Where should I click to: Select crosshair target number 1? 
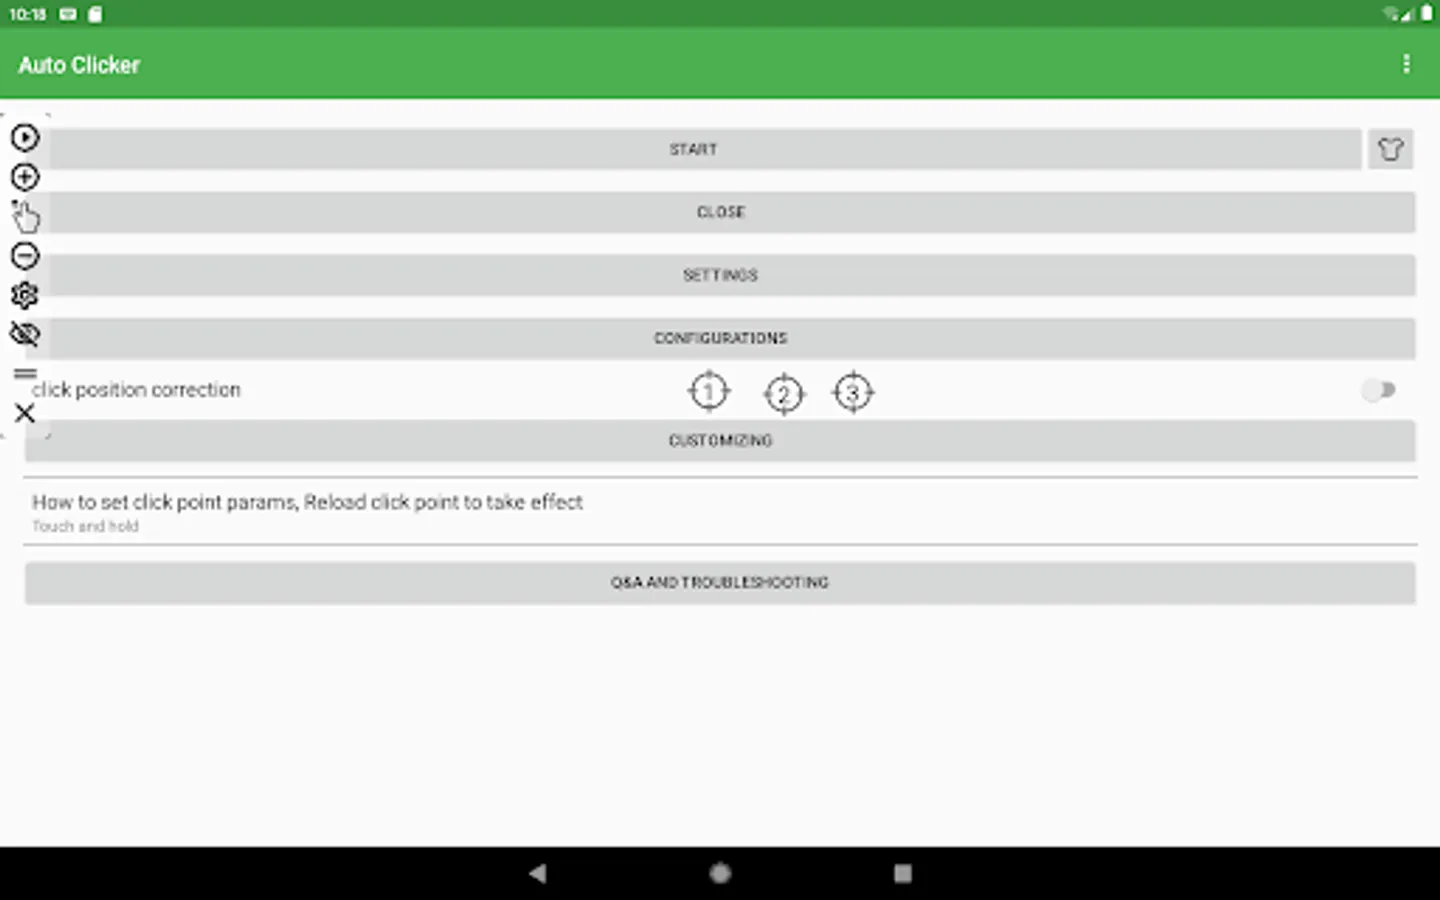[x=709, y=391]
